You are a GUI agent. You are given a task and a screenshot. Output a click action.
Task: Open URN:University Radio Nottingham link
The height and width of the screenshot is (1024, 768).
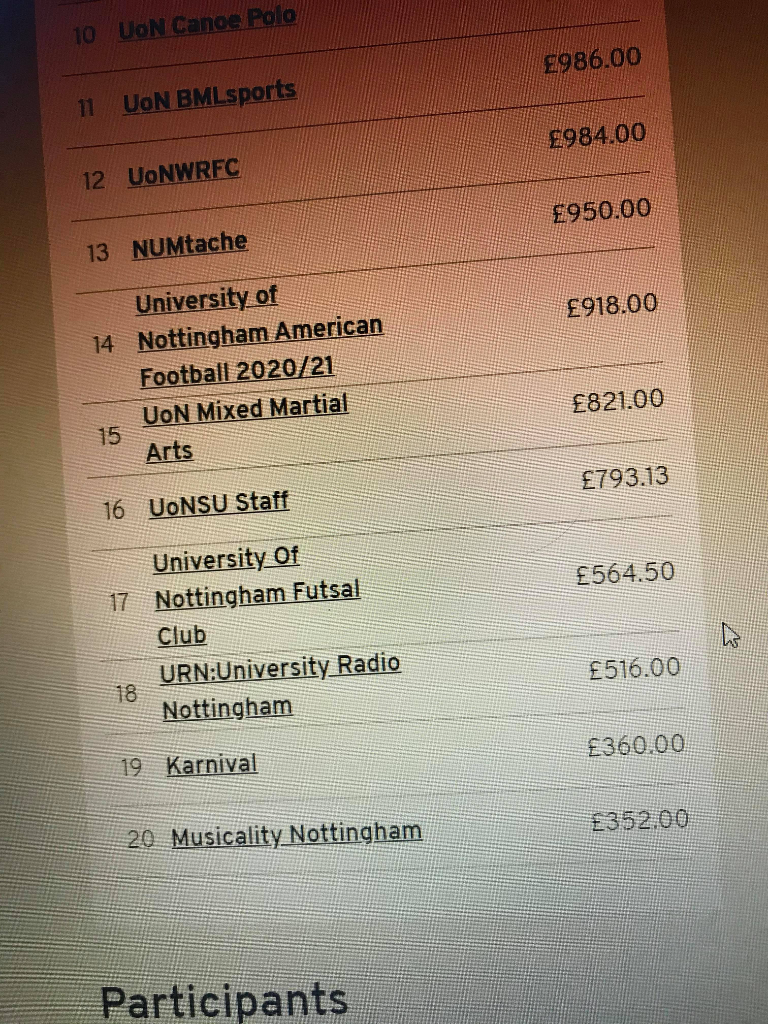279,686
